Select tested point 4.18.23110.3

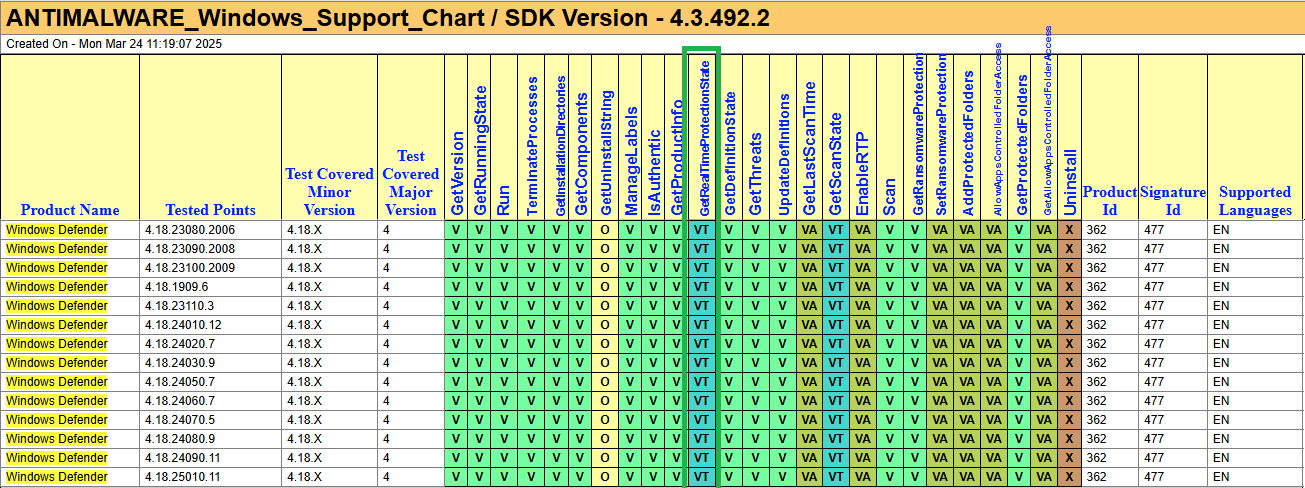pyautogui.click(x=179, y=306)
